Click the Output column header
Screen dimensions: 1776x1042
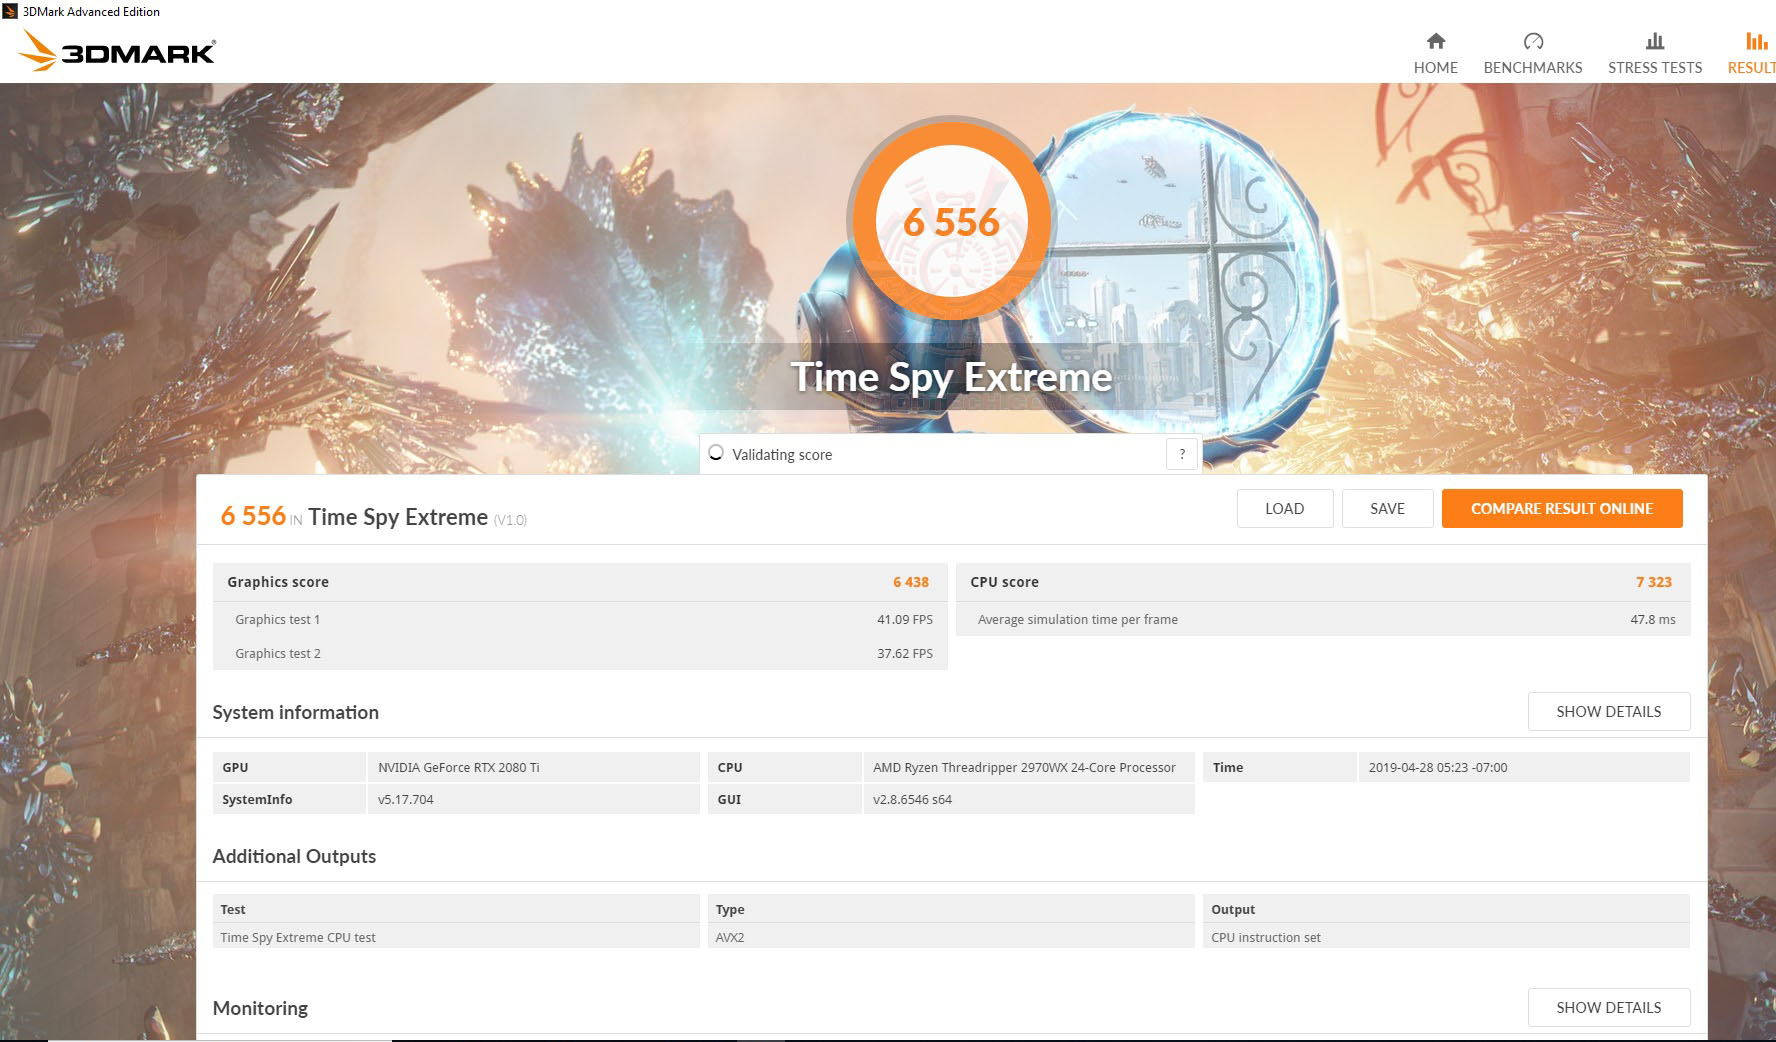1233,909
